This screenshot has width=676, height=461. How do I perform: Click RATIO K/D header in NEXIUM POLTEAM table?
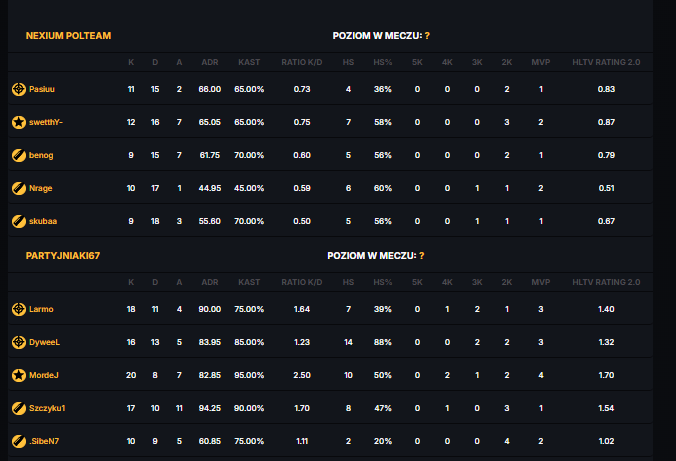tap(302, 62)
